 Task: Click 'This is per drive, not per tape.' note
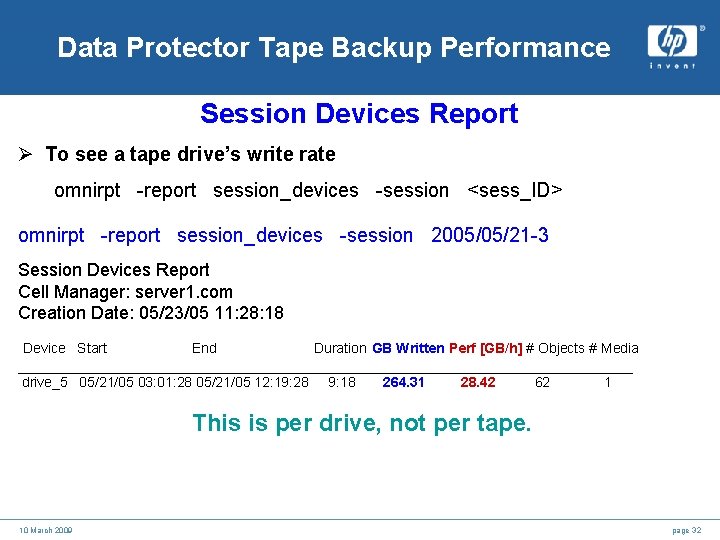361,423
